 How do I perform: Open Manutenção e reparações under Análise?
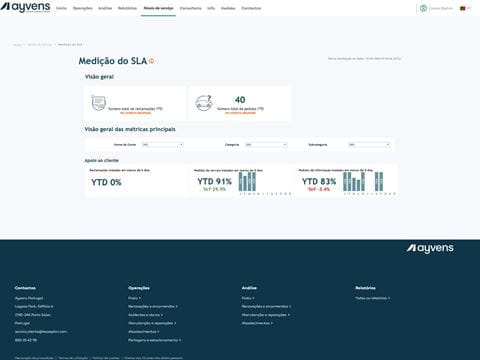[266, 315]
